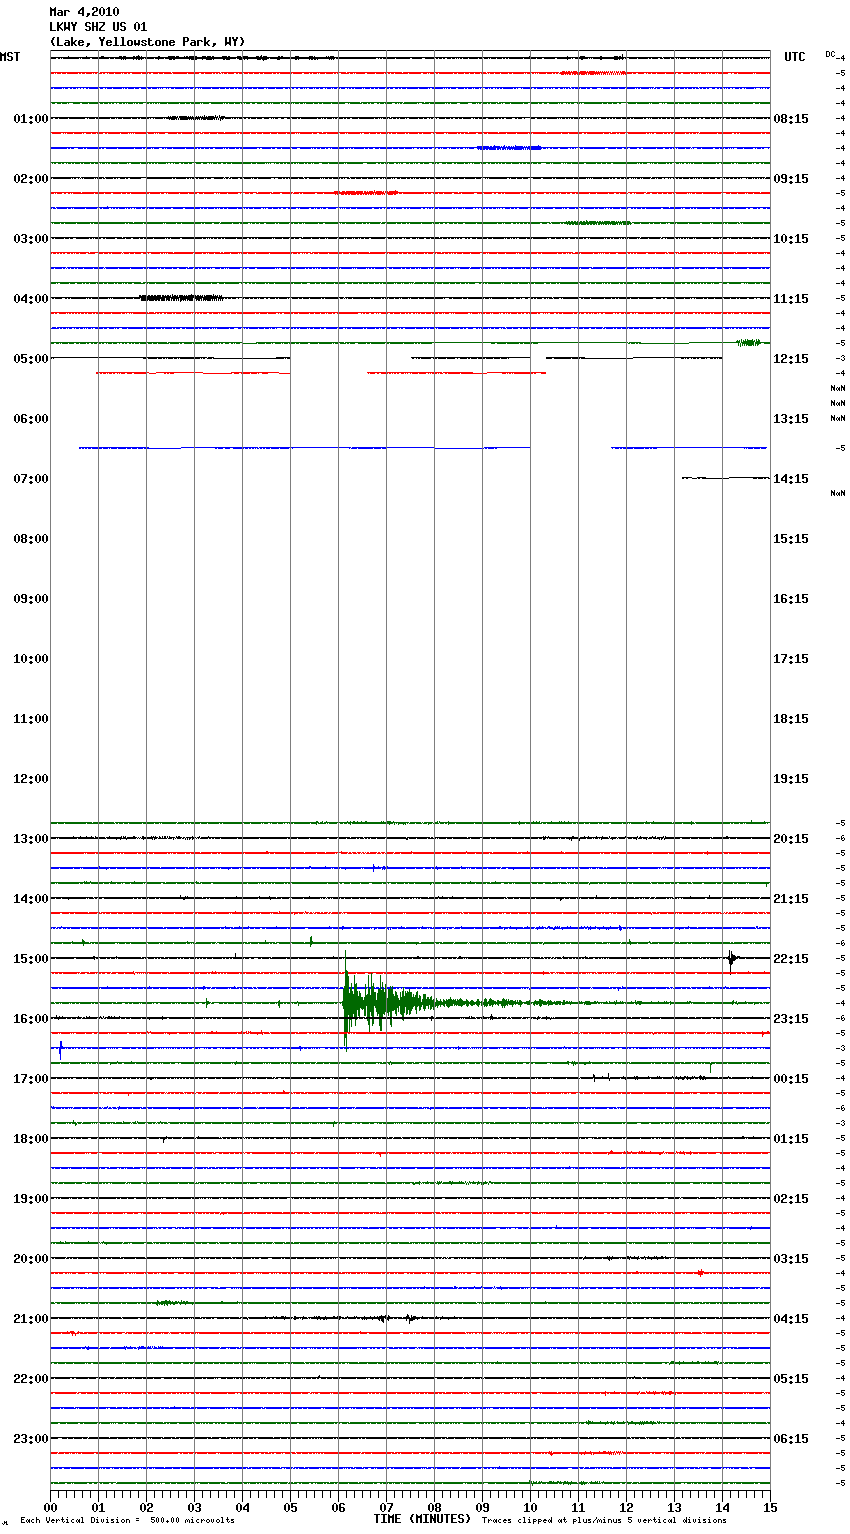This screenshot has height=1534, width=850.
Task: Click the '20:15' UTC time label
Action: click(x=791, y=839)
